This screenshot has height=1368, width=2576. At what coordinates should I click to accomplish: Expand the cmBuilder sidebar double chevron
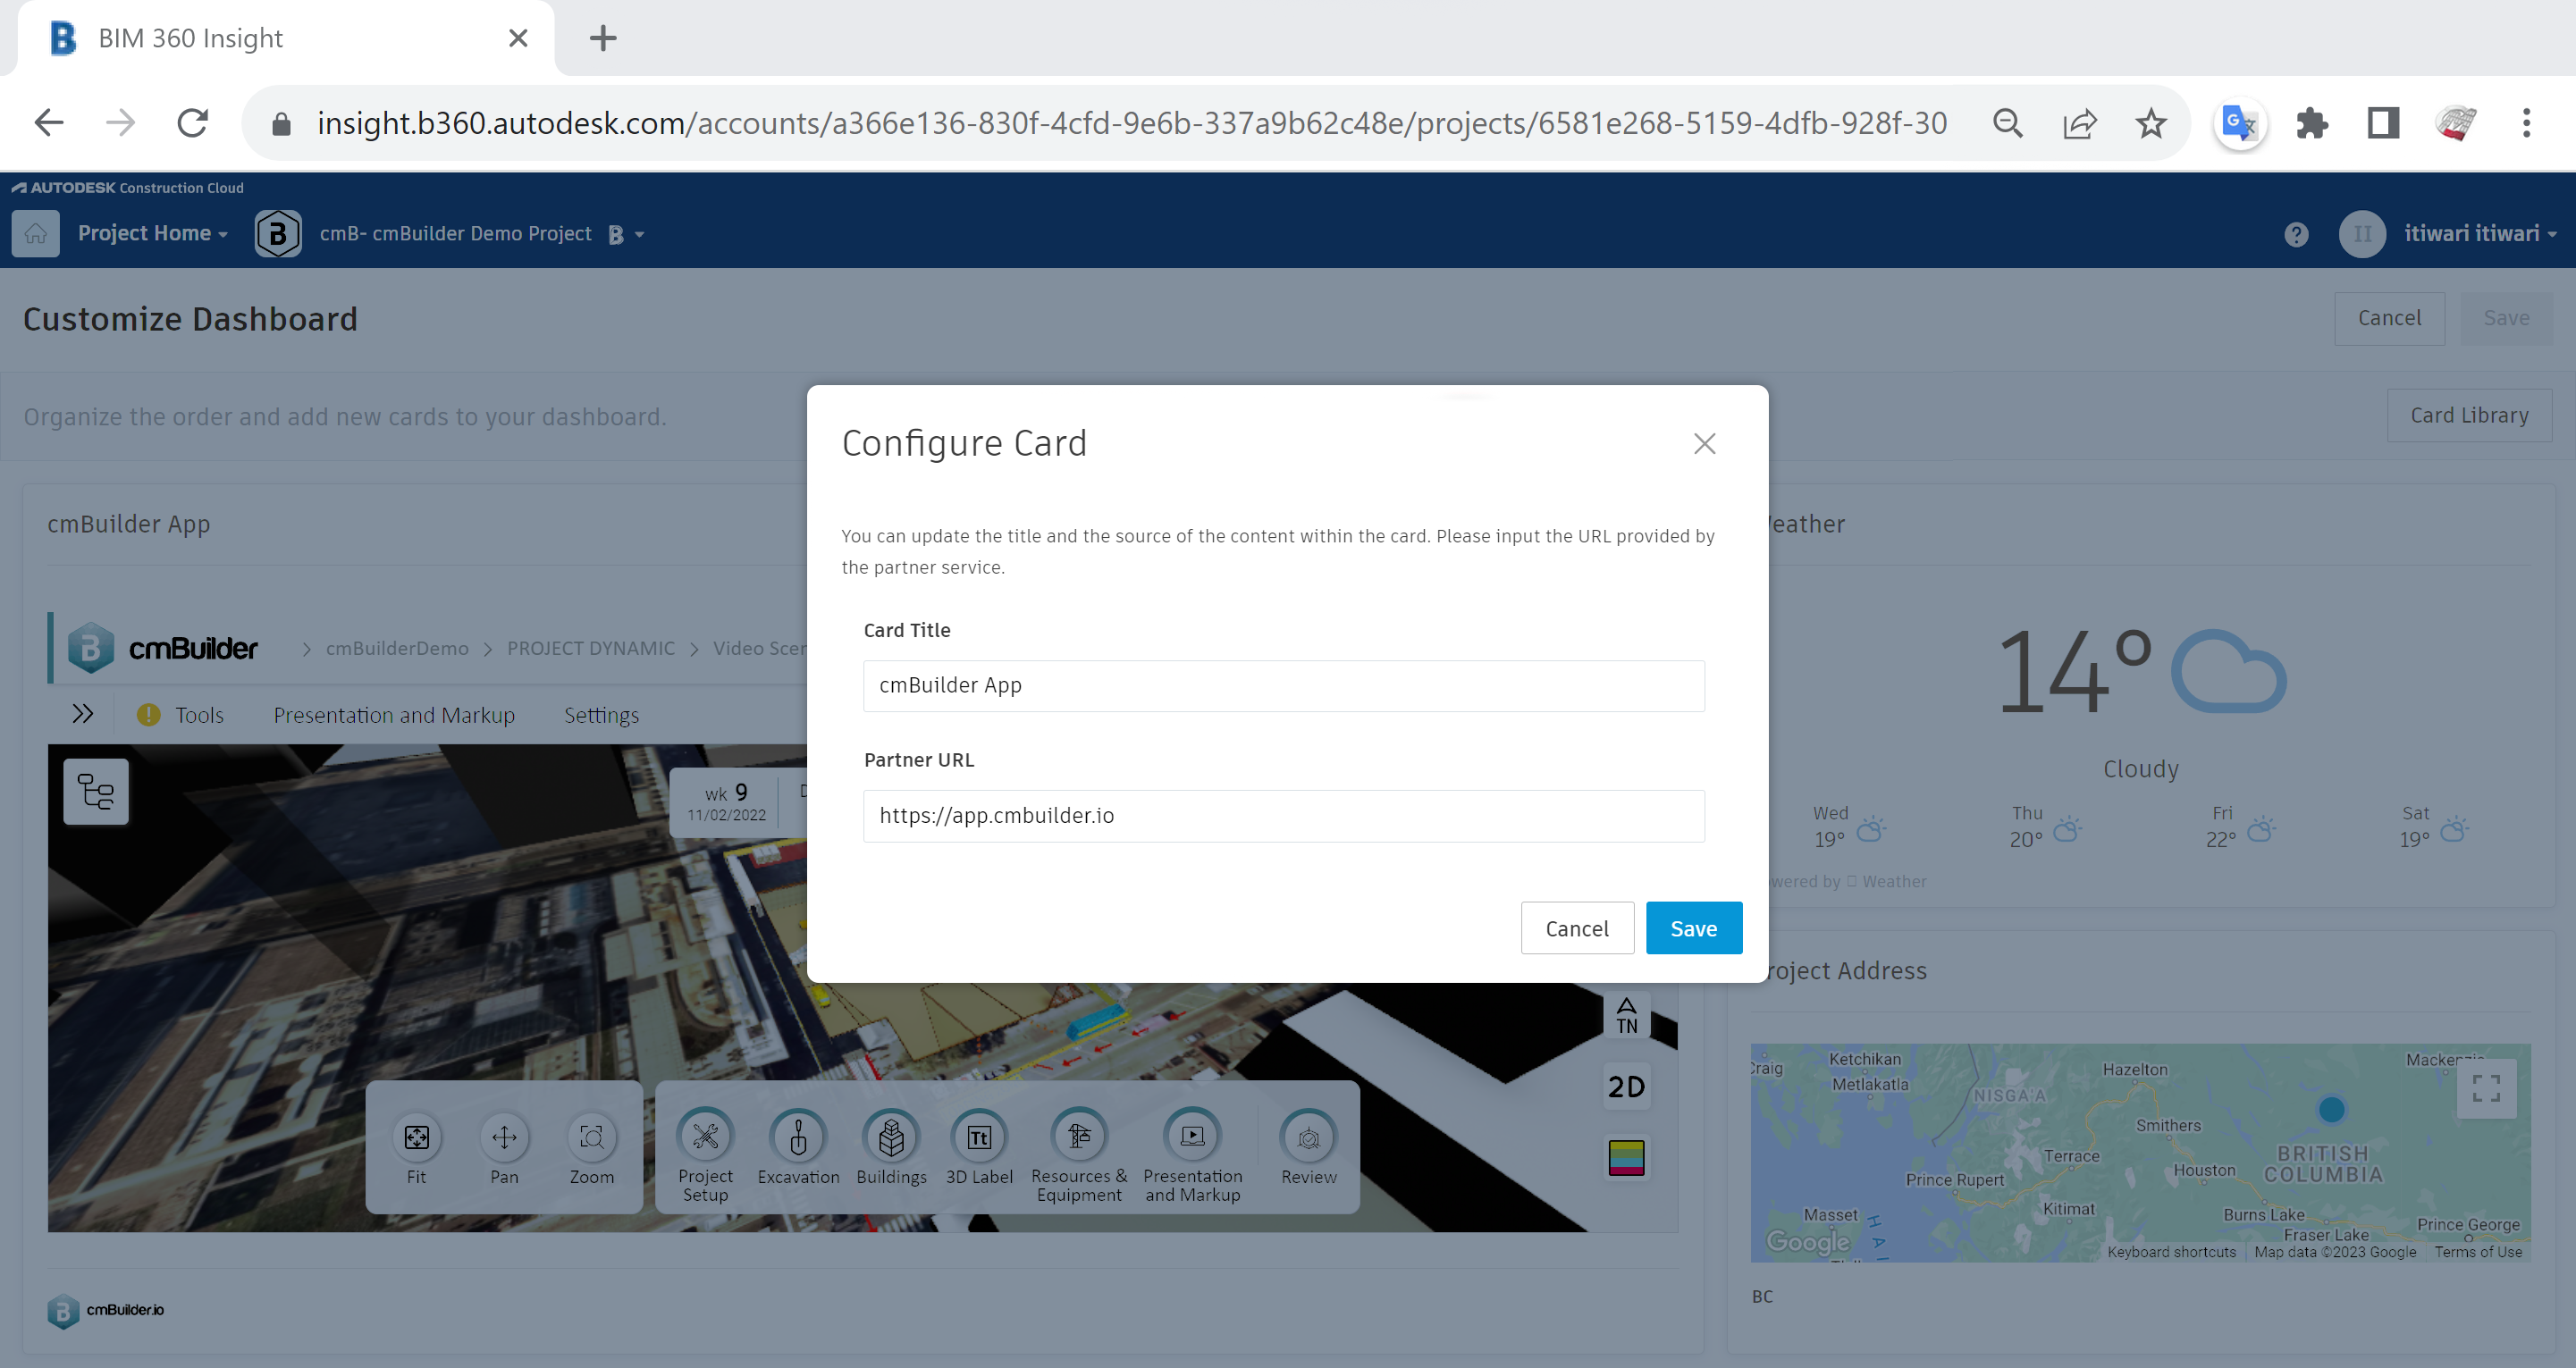(x=83, y=714)
